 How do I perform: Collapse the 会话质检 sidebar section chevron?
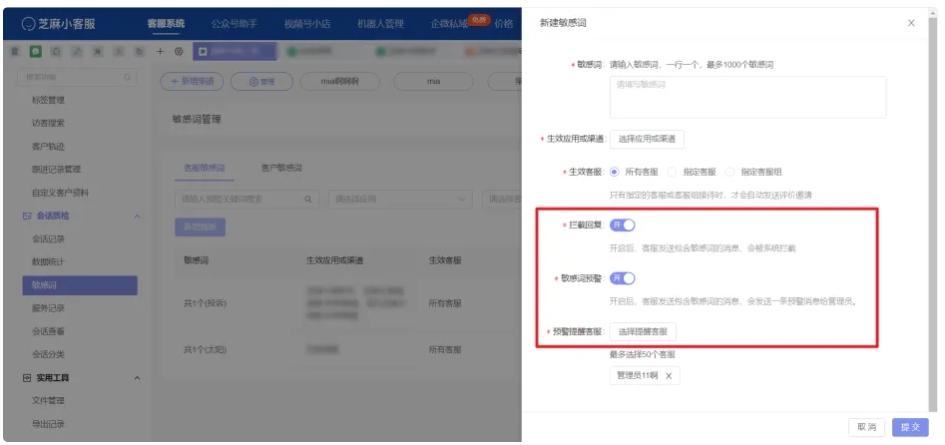pyautogui.click(x=136, y=216)
